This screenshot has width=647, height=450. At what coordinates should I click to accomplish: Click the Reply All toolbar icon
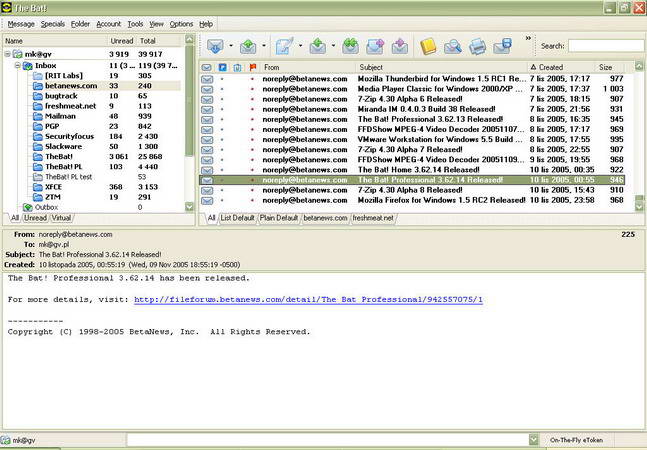coord(350,46)
